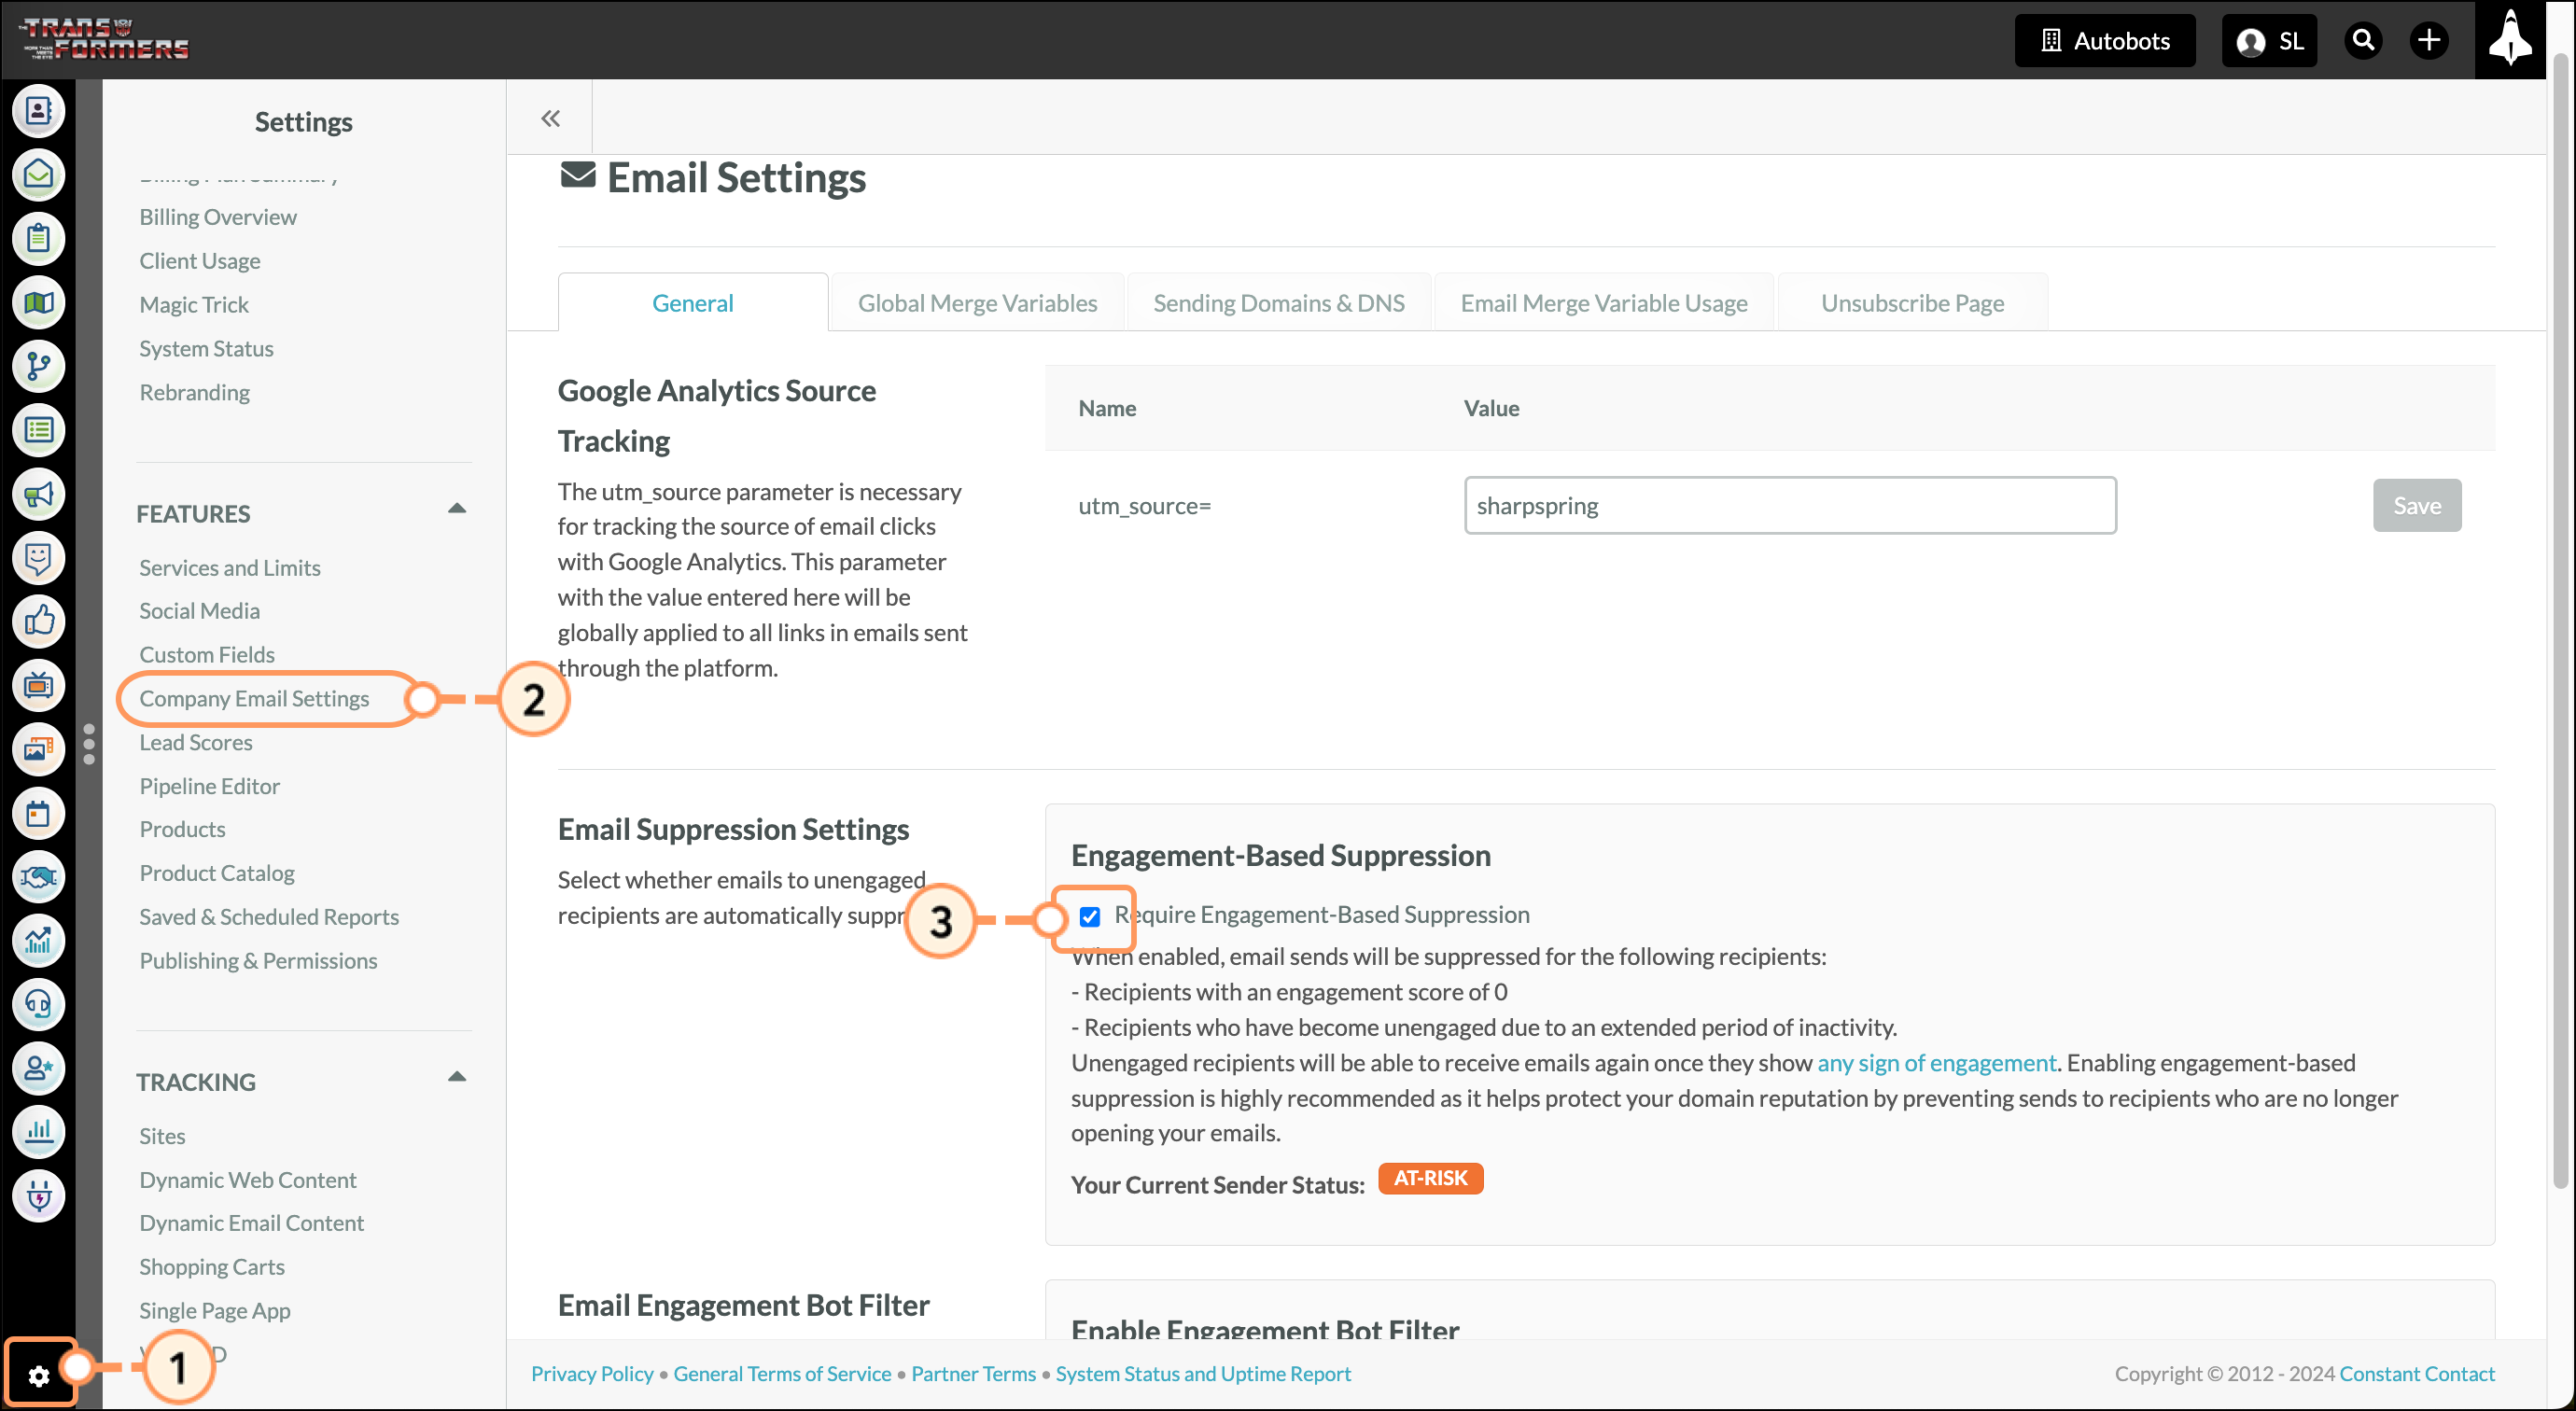This screenshot has width=2576, height=1411.
Task: Collapse the FEATURES section
Action: [x=457, y=509]
